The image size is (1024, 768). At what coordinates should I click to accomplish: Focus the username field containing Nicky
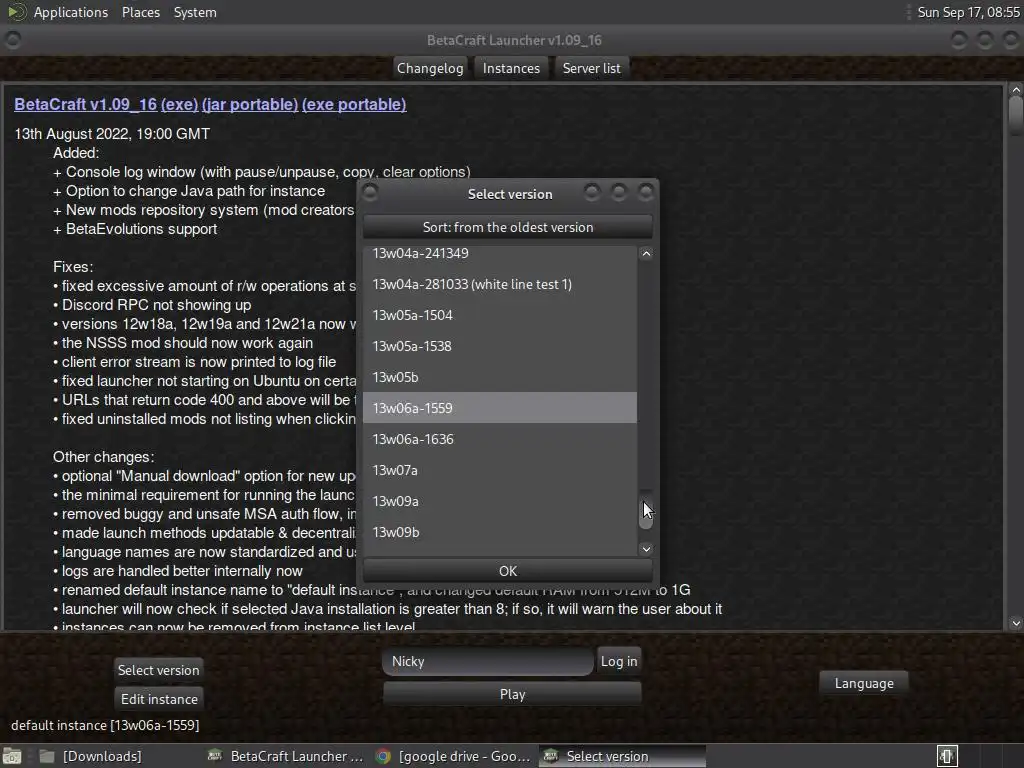point(487,662)
